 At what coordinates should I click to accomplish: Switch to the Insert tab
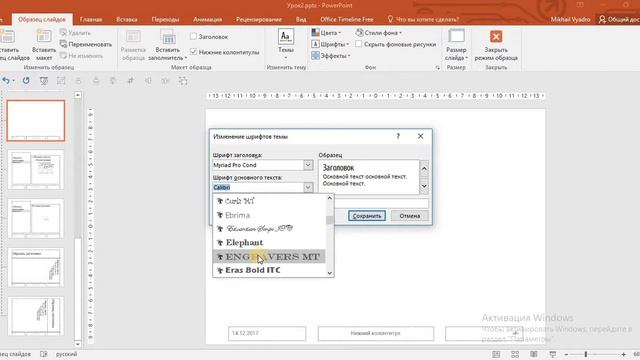pos(127,19)
